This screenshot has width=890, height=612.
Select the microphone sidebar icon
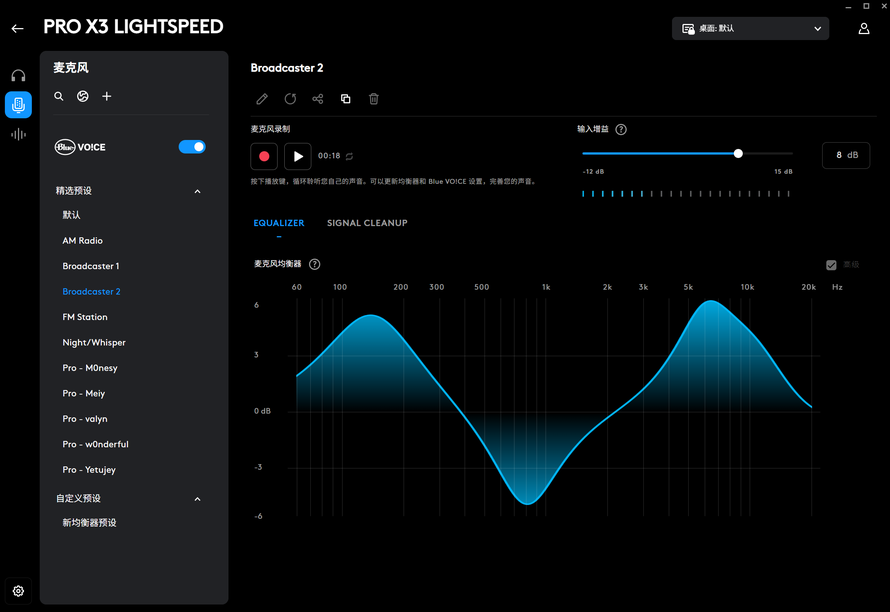tap(18, 104)
